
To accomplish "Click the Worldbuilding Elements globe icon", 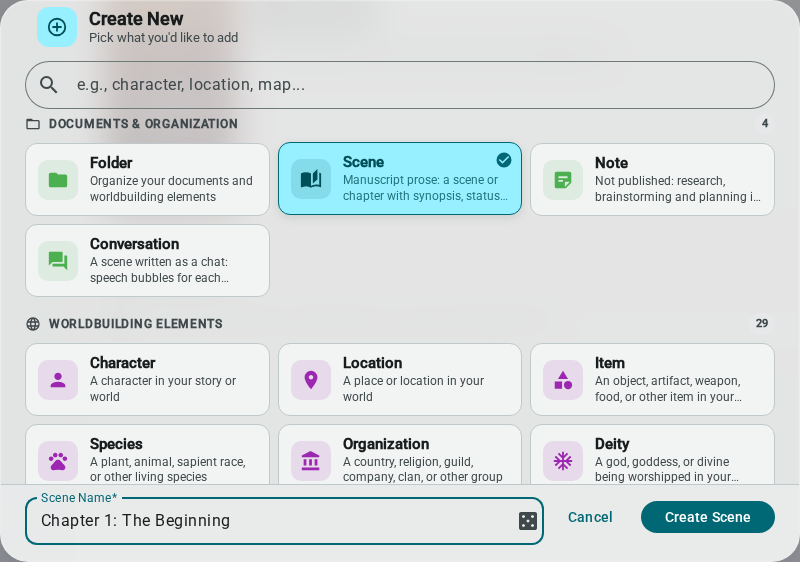I will coord(33,324).
